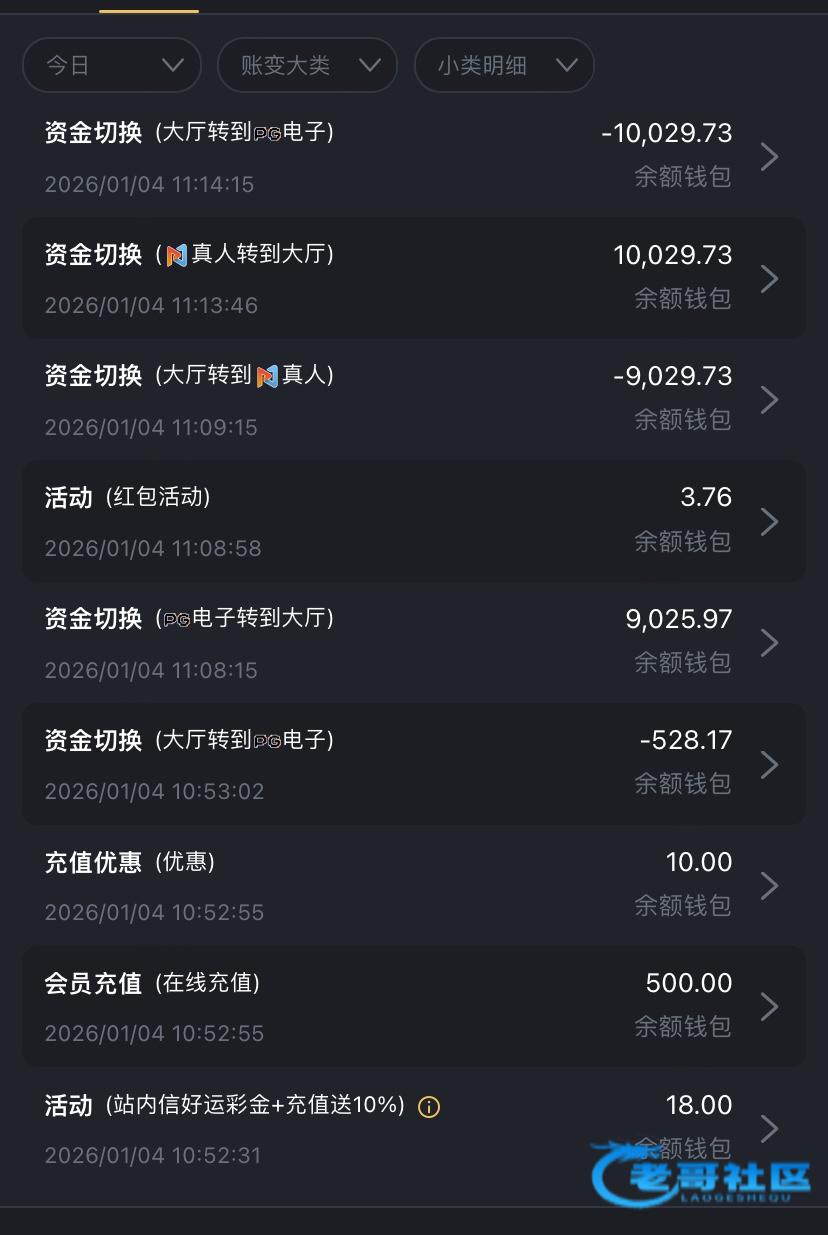Tap chevron next to 3.76 红包活动 entry
828x1235 pixels.
pyautogui.click(x=769, y=521)
